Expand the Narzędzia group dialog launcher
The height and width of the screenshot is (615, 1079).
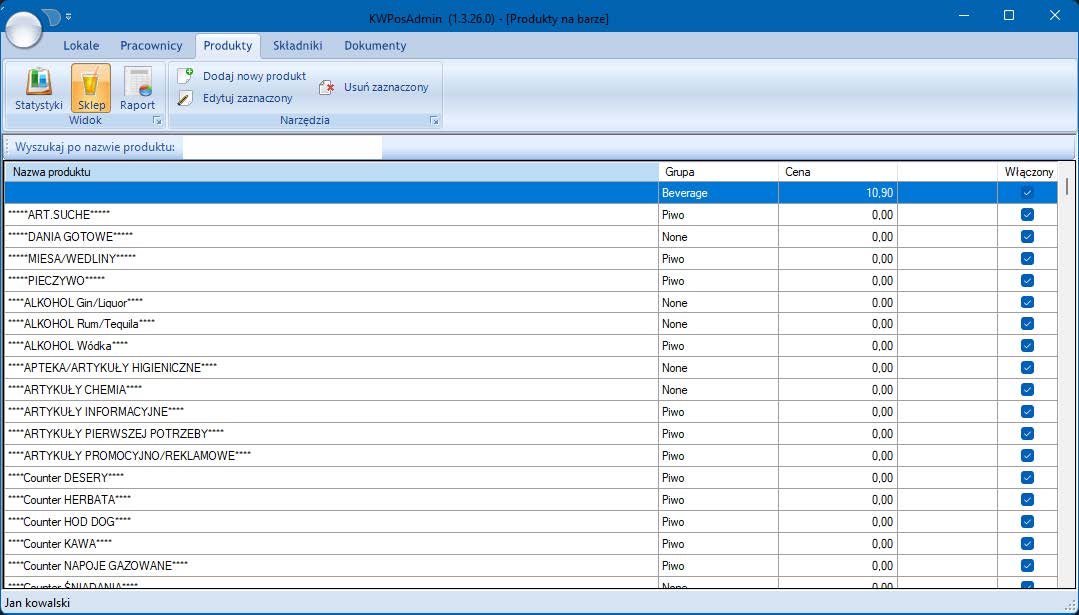(x=434, y=121)
